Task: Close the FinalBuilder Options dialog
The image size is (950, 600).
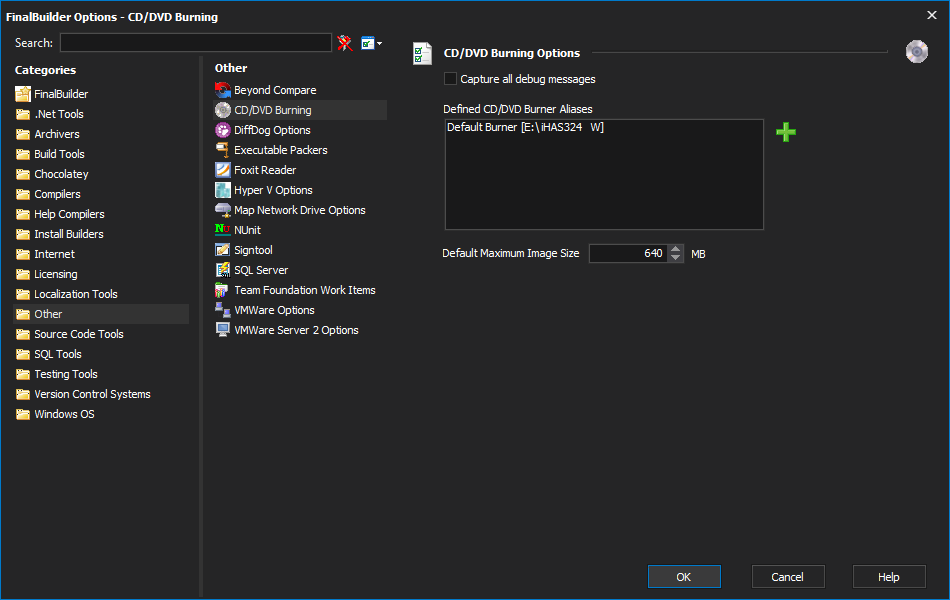Action: pyautogui.click(x=932, y=15)
